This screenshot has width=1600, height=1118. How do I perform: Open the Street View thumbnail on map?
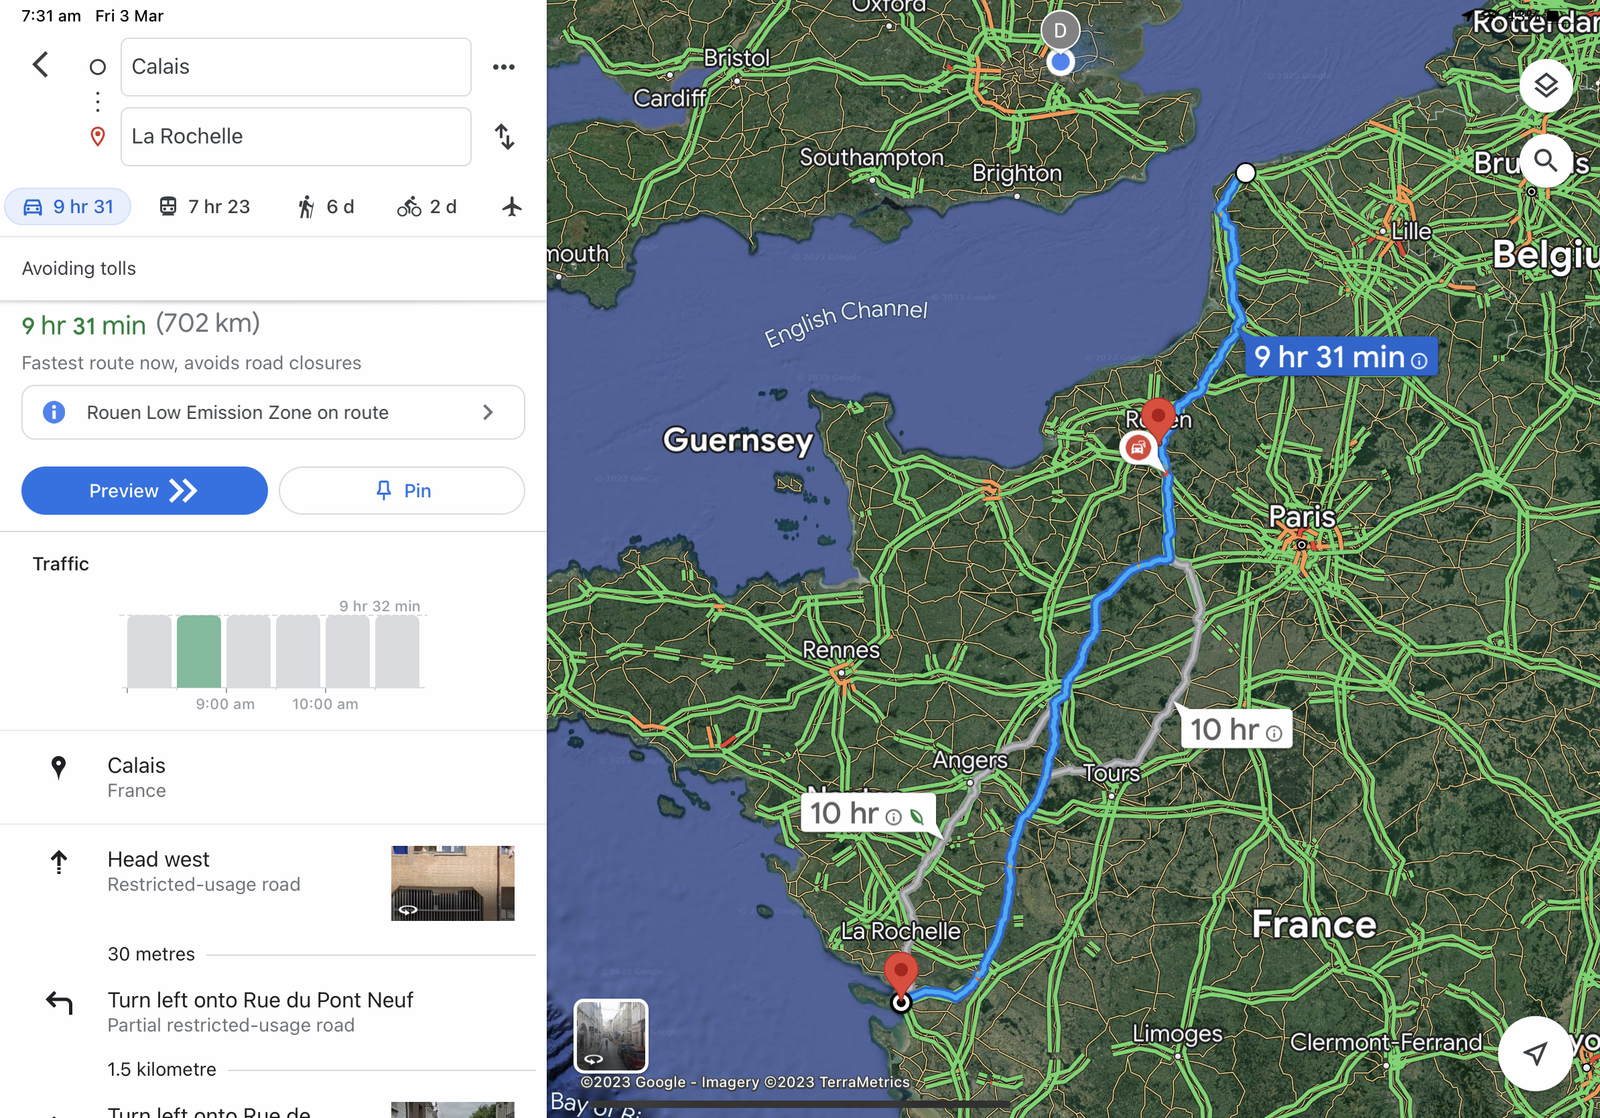pos(611,1036)
